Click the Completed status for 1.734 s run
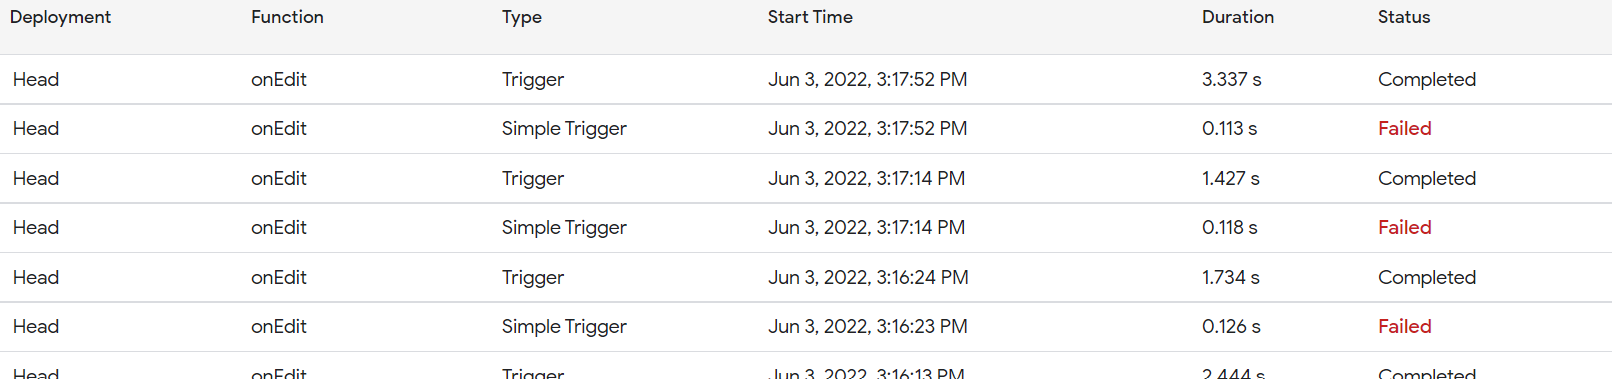This screenshot has height=379, width=1612. [x=1426, y=277]
